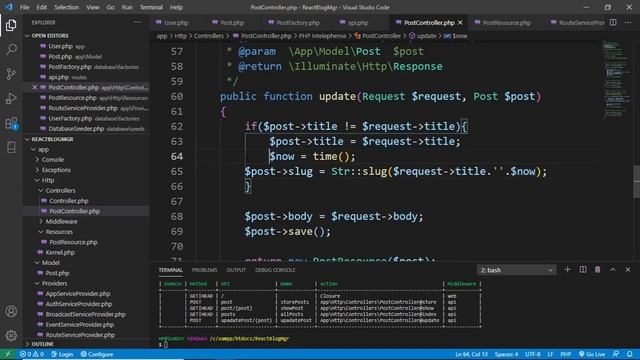Screen dimensions: 640x360
Task: Click Login in the status bar
Action: pos(62,354)
